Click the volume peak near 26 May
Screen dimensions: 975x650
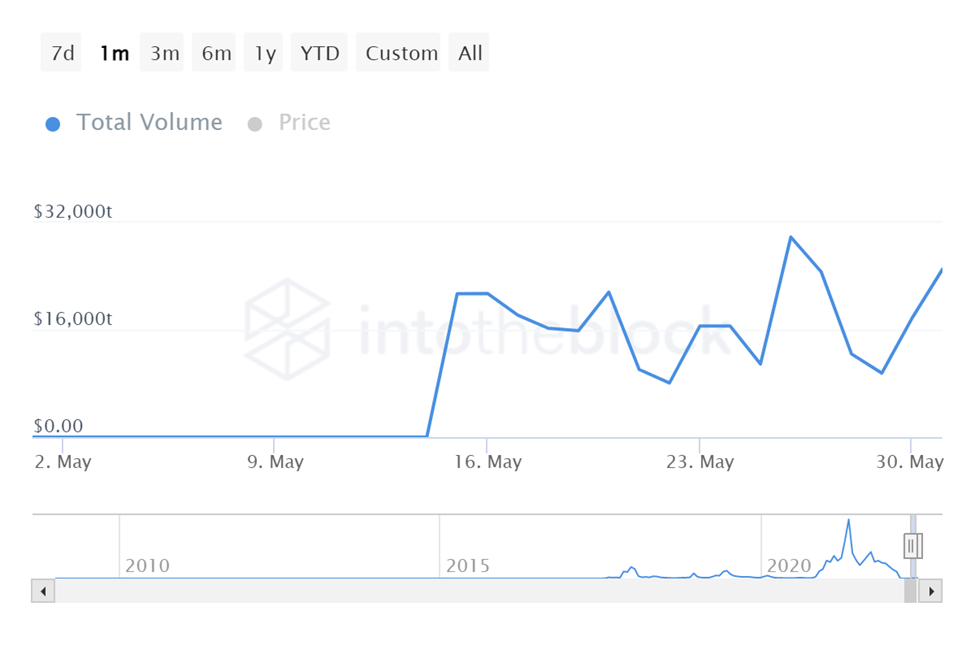coord(791,237)
